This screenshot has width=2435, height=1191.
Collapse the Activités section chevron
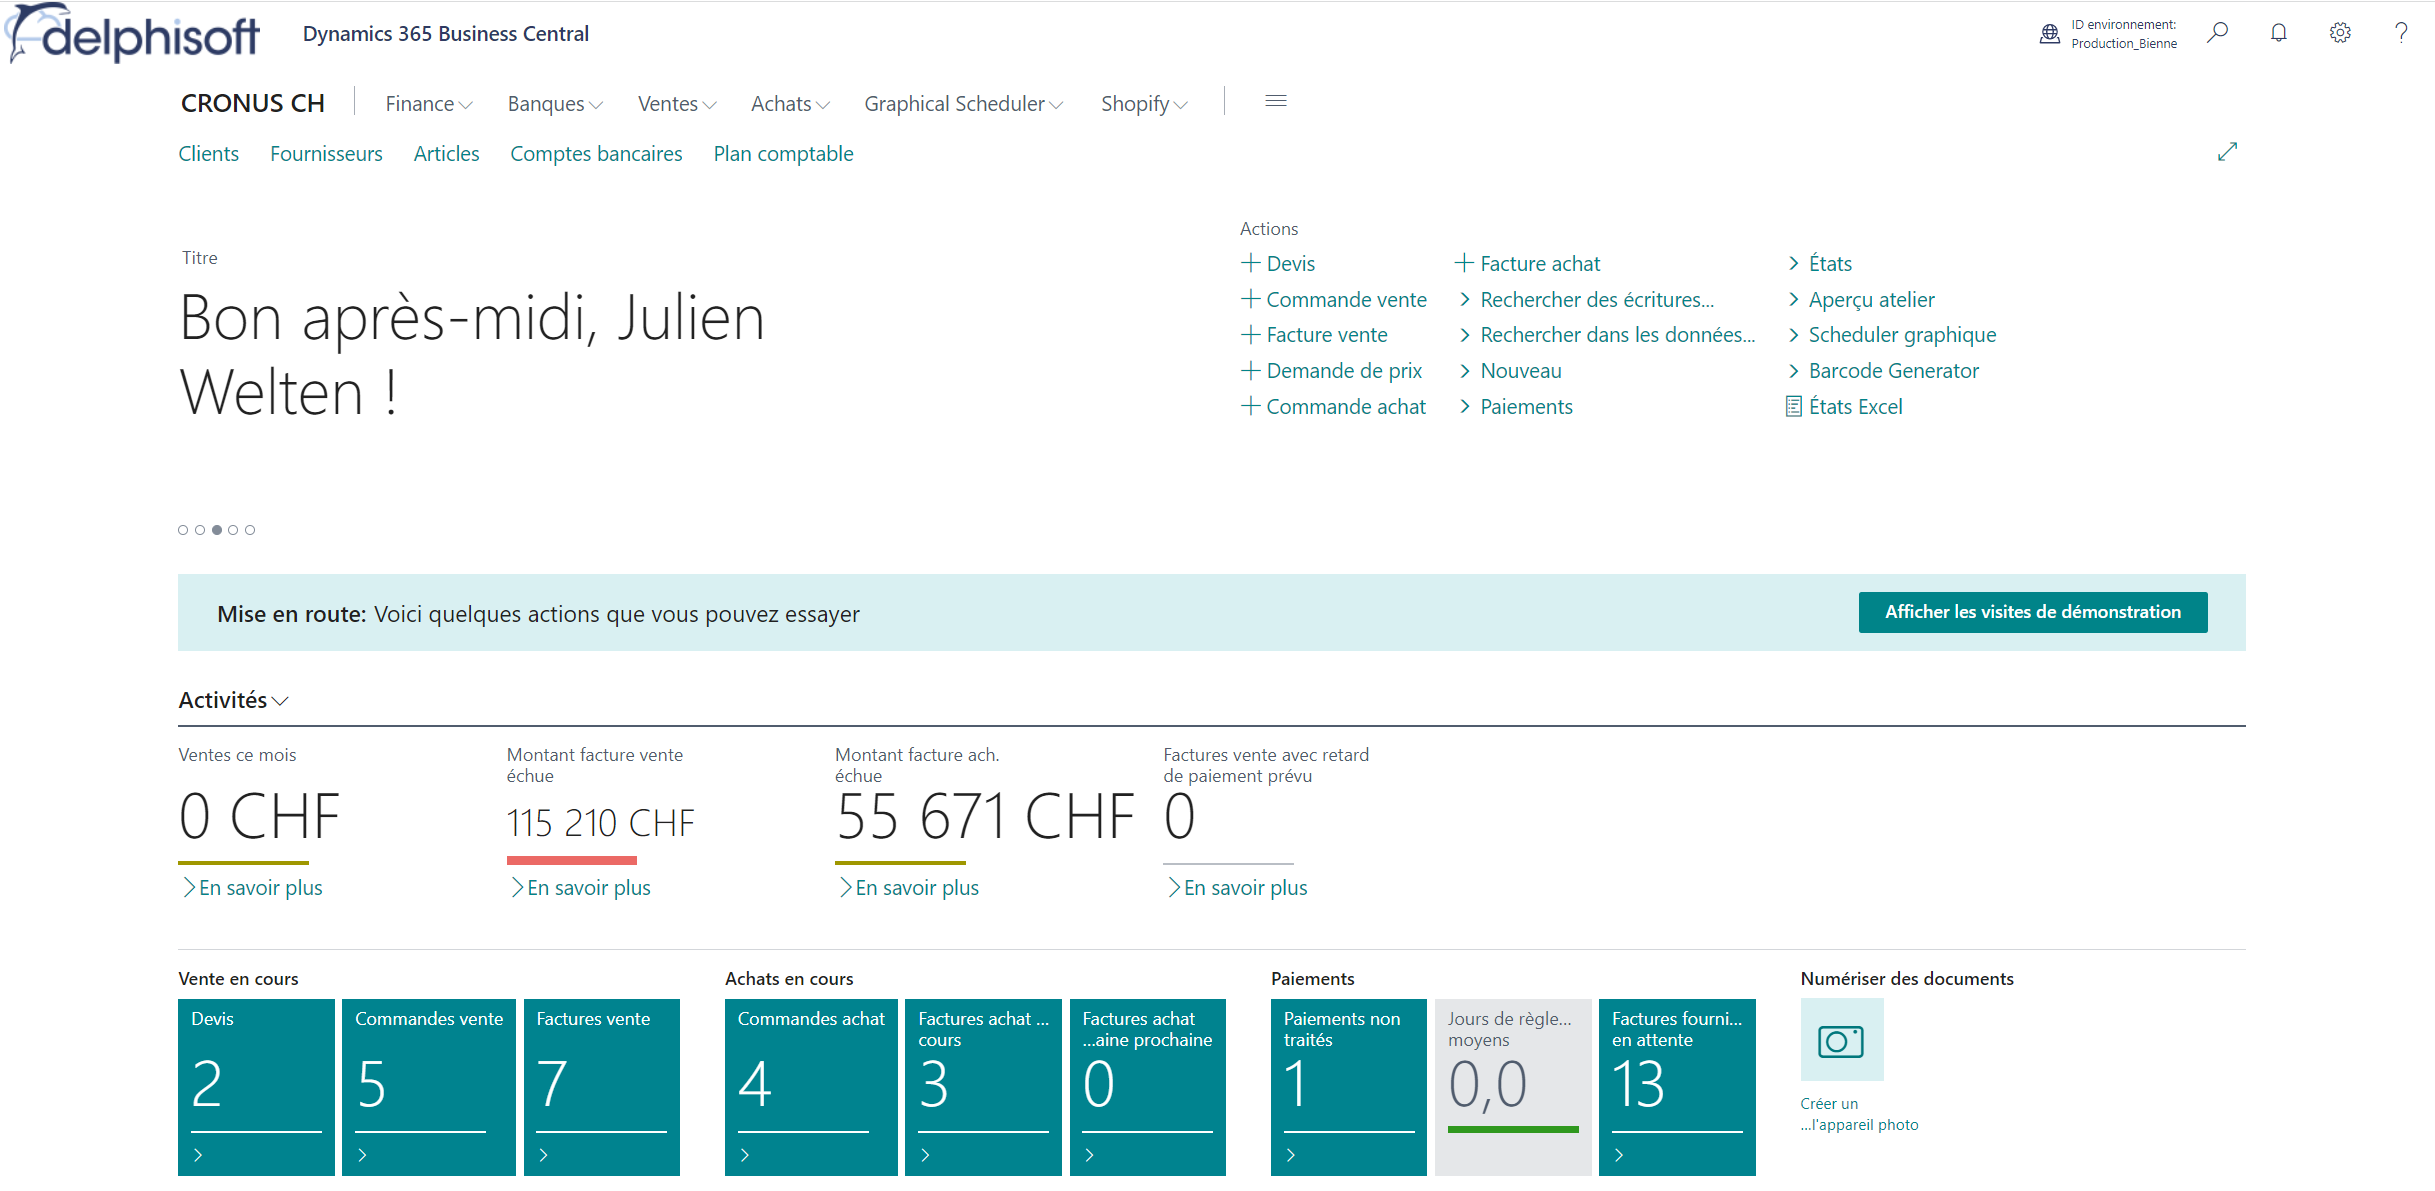tap(280, 701)
